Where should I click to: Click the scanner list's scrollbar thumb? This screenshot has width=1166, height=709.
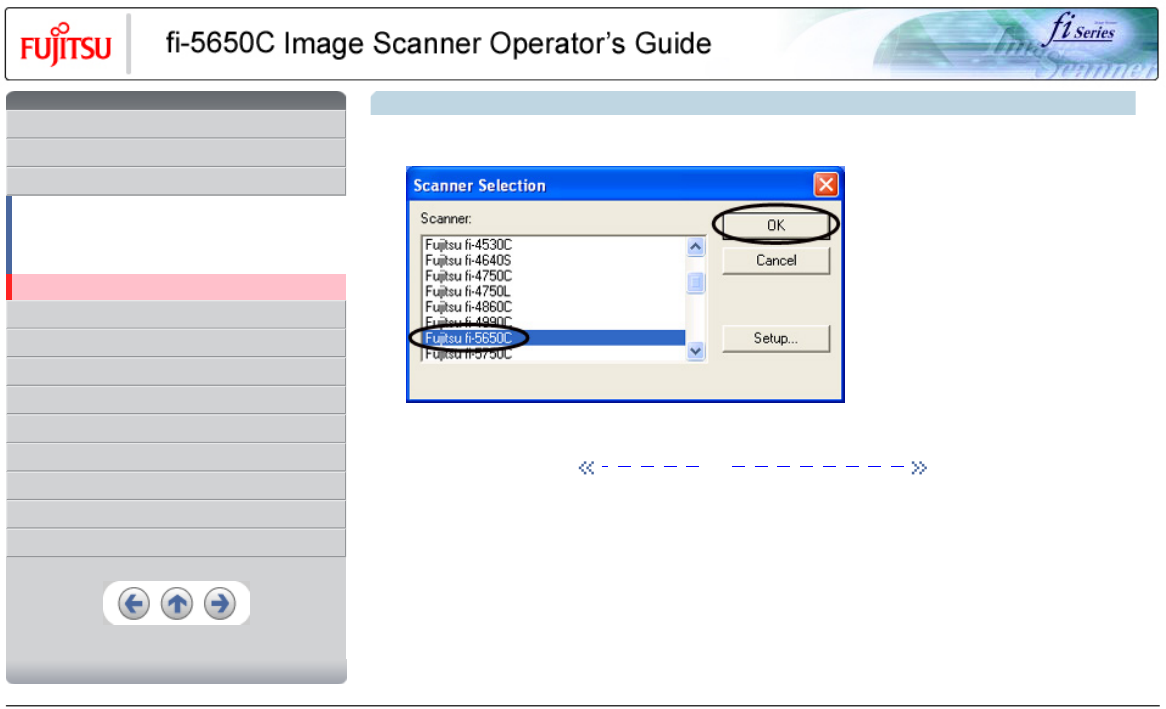[x=695, y=283]
